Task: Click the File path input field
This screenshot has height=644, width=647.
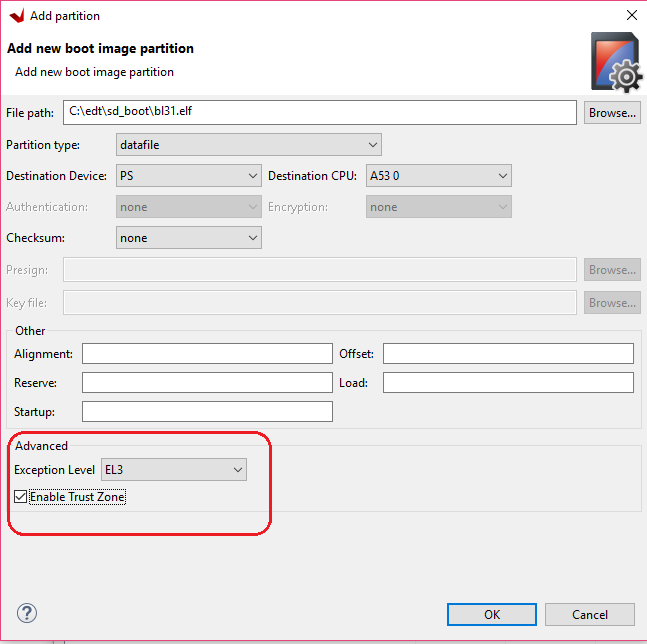Action: tap(320, 112)
